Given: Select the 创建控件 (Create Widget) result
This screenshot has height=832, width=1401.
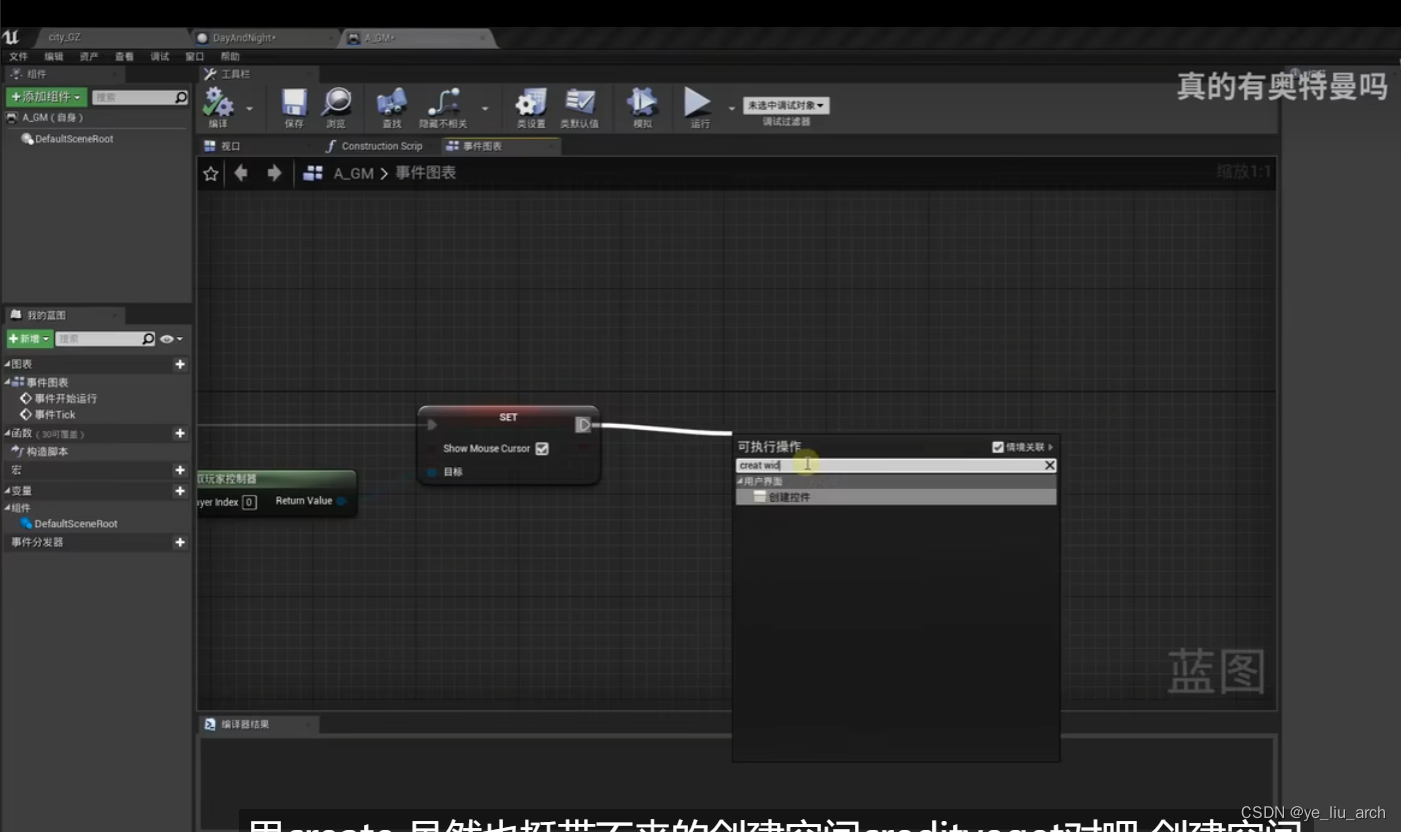Looking at the screenshot, I should (896, 497).
